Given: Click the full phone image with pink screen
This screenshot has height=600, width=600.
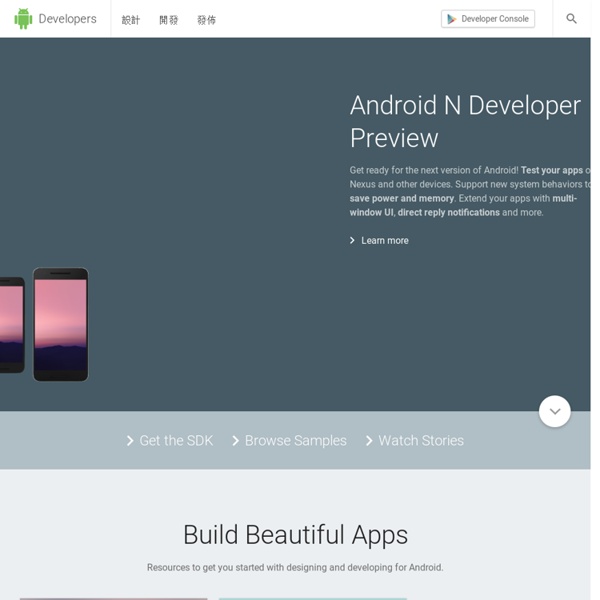Looking at the screenshot, I should (x=61, y=324).
